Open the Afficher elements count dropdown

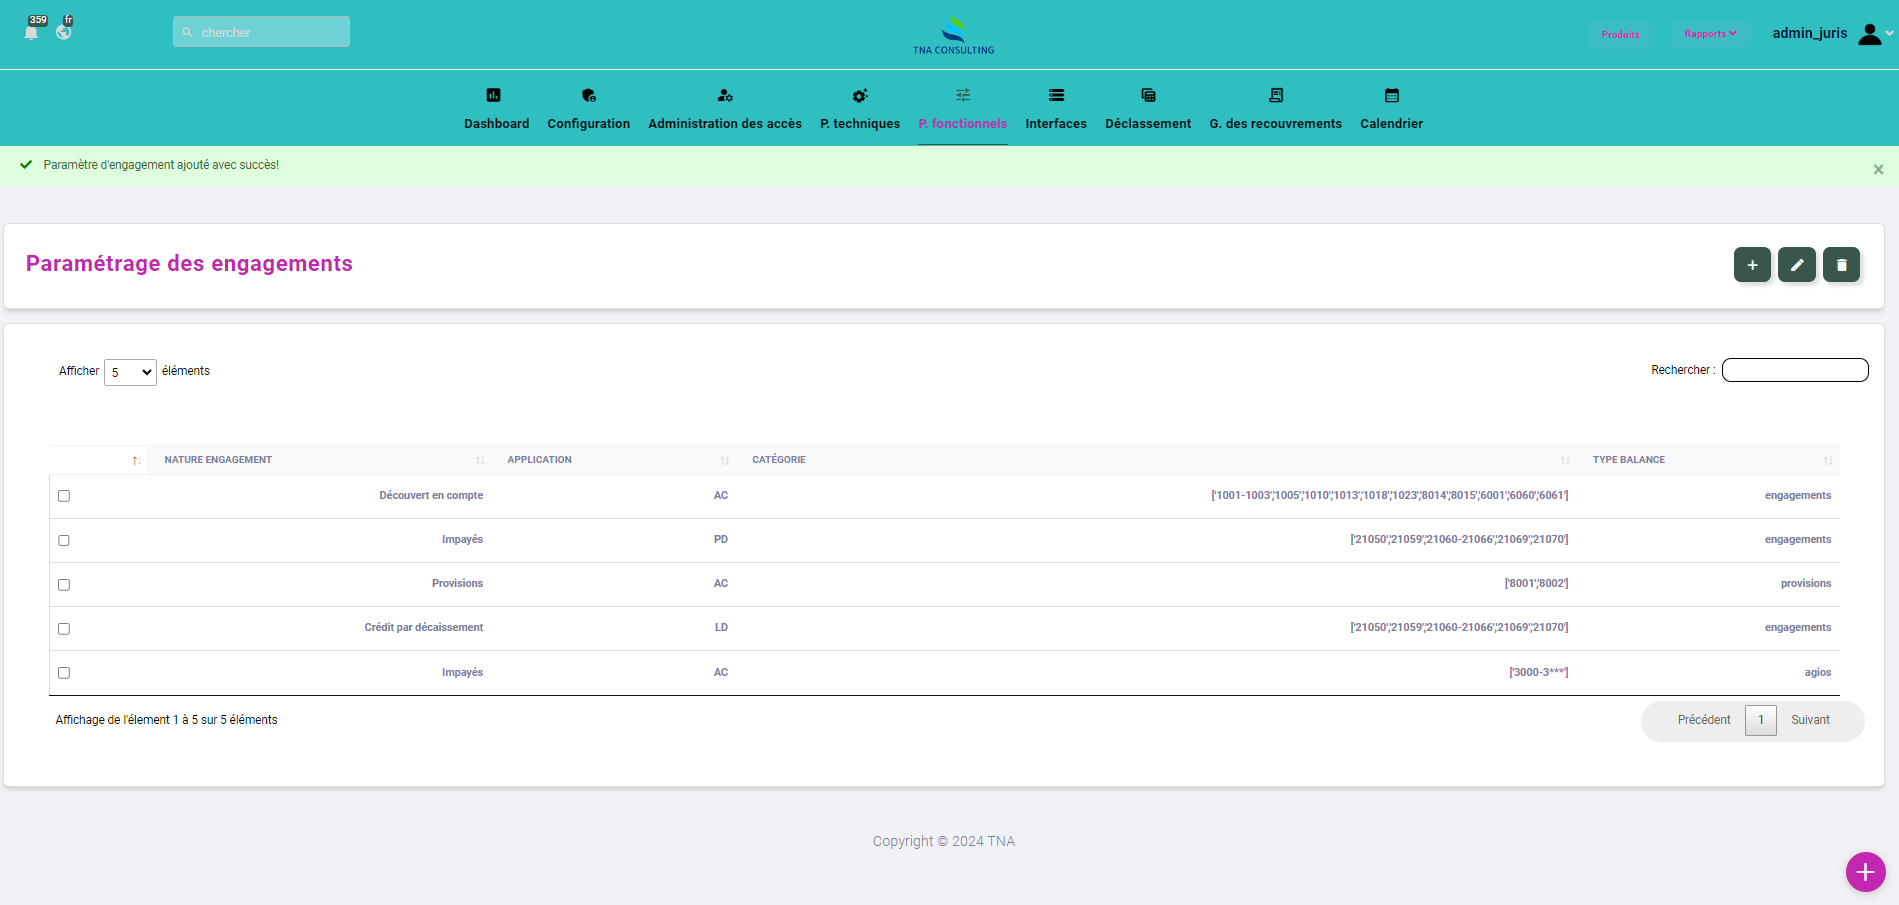[130, 372]
